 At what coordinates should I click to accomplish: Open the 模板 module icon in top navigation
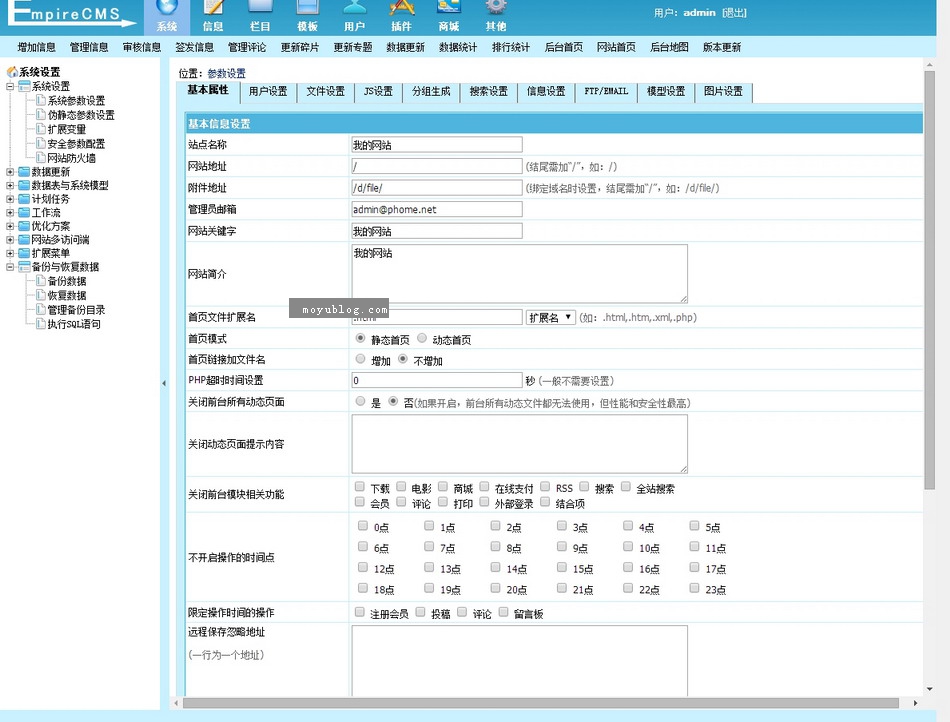(307, 7)
